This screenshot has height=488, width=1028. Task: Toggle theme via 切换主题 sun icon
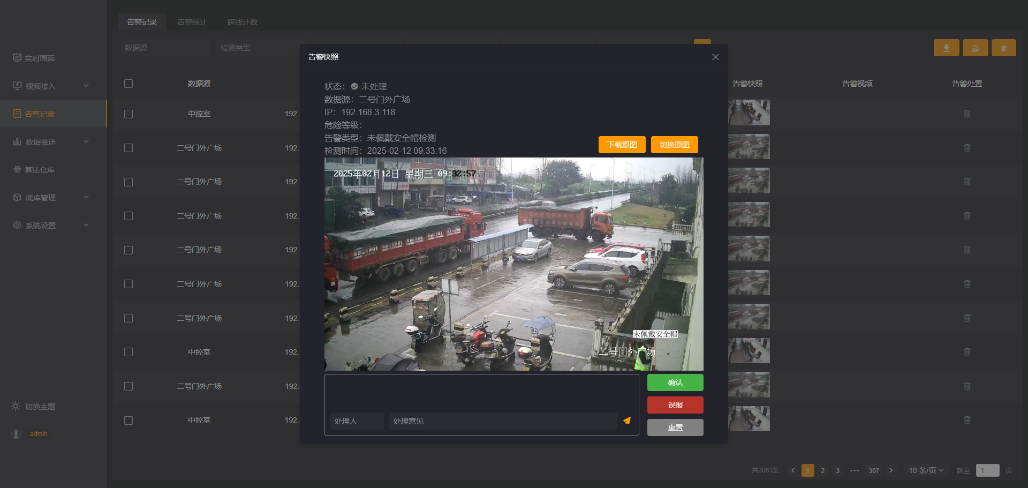(x=16, y=406)
